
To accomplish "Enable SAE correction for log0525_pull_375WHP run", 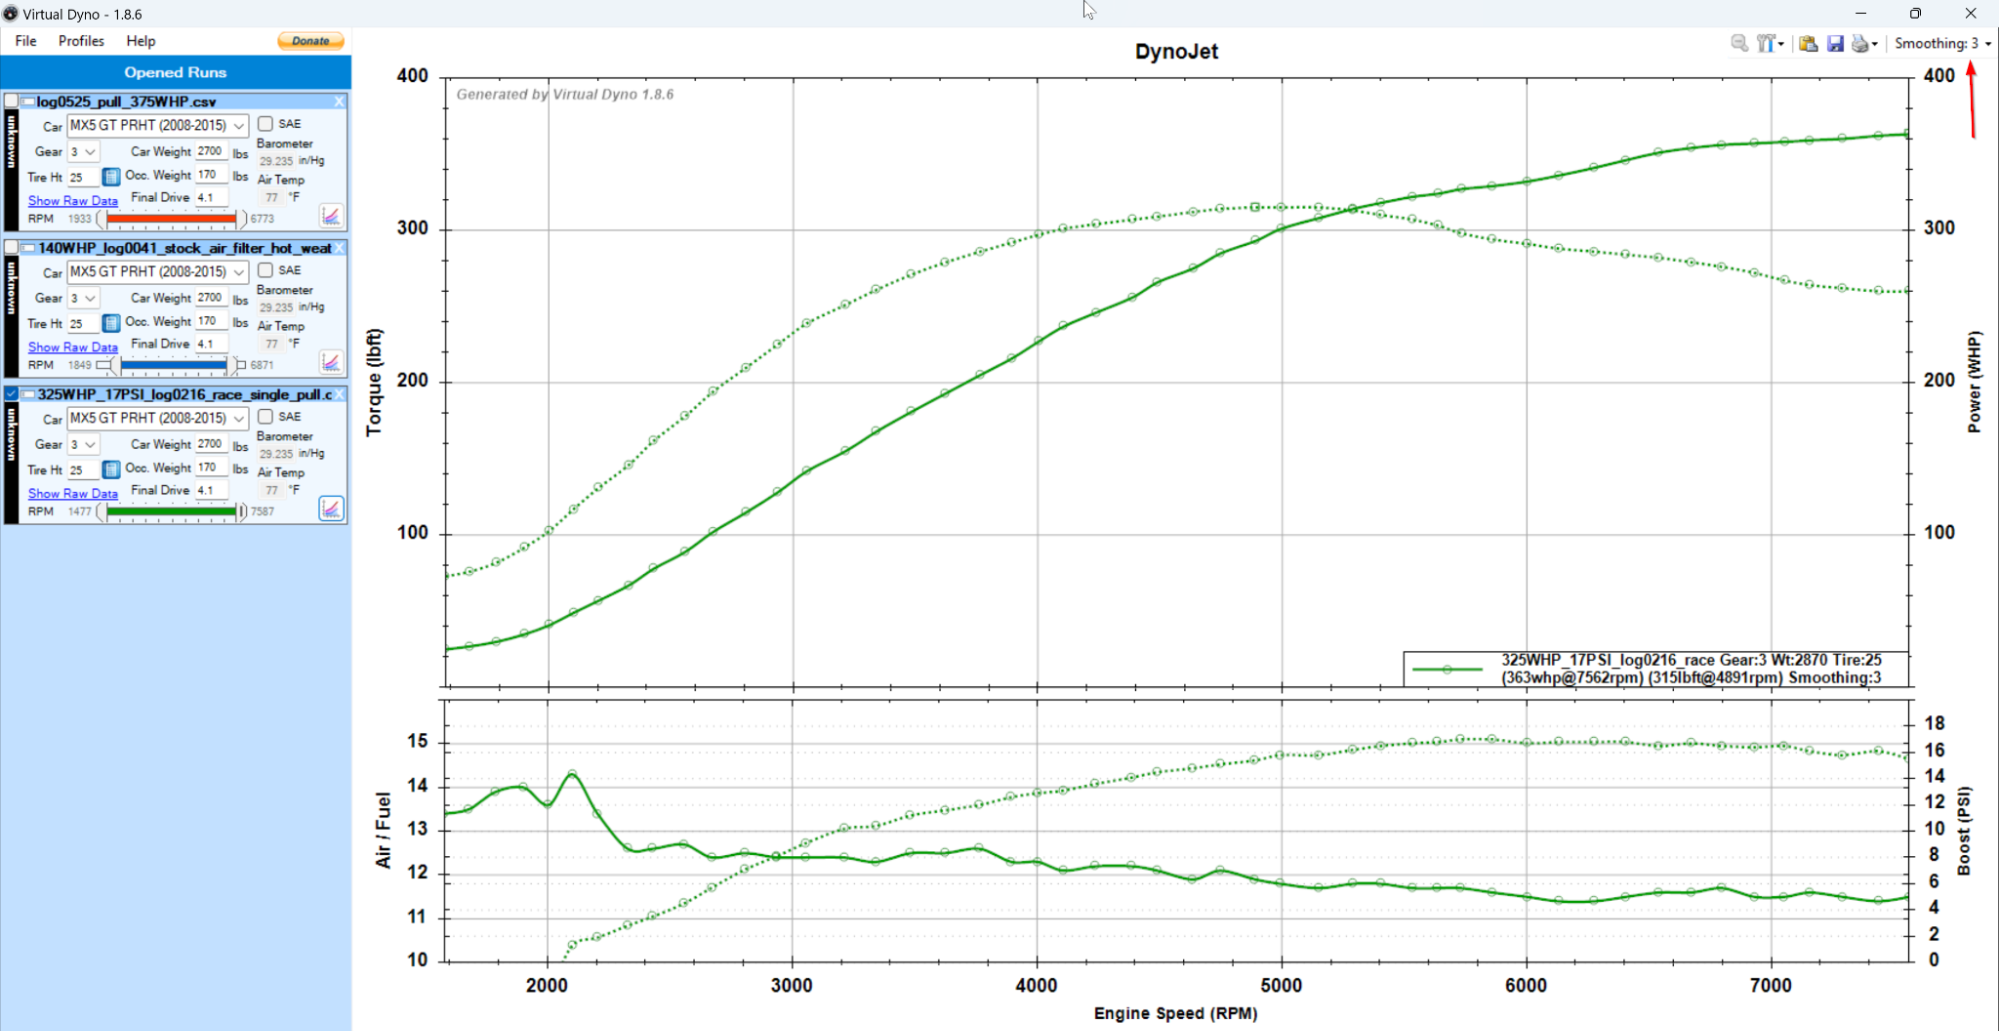I will (265, 124).
